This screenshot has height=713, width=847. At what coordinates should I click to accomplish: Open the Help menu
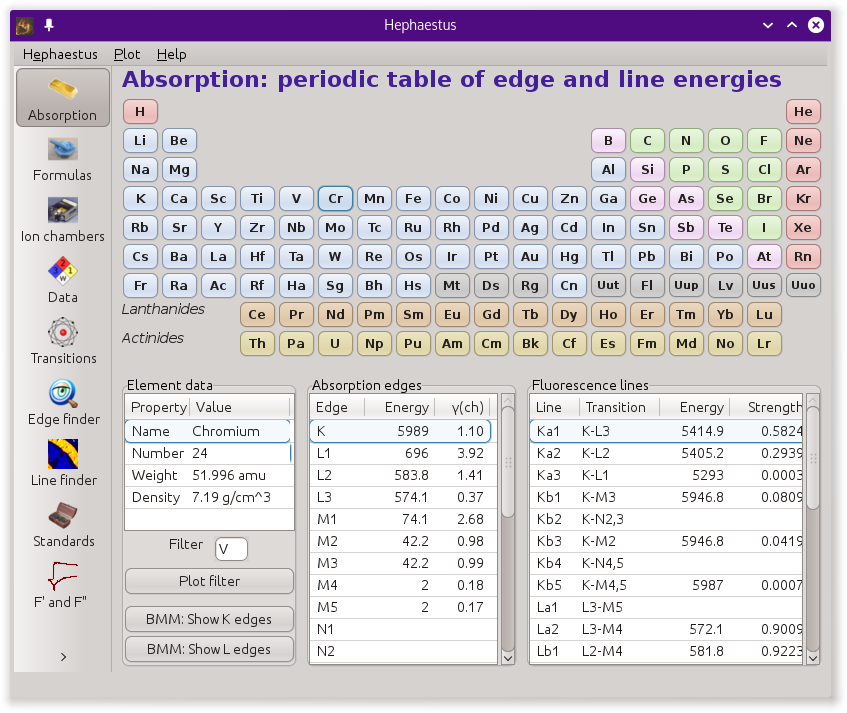pyautogui.click(x=171, y=54)
